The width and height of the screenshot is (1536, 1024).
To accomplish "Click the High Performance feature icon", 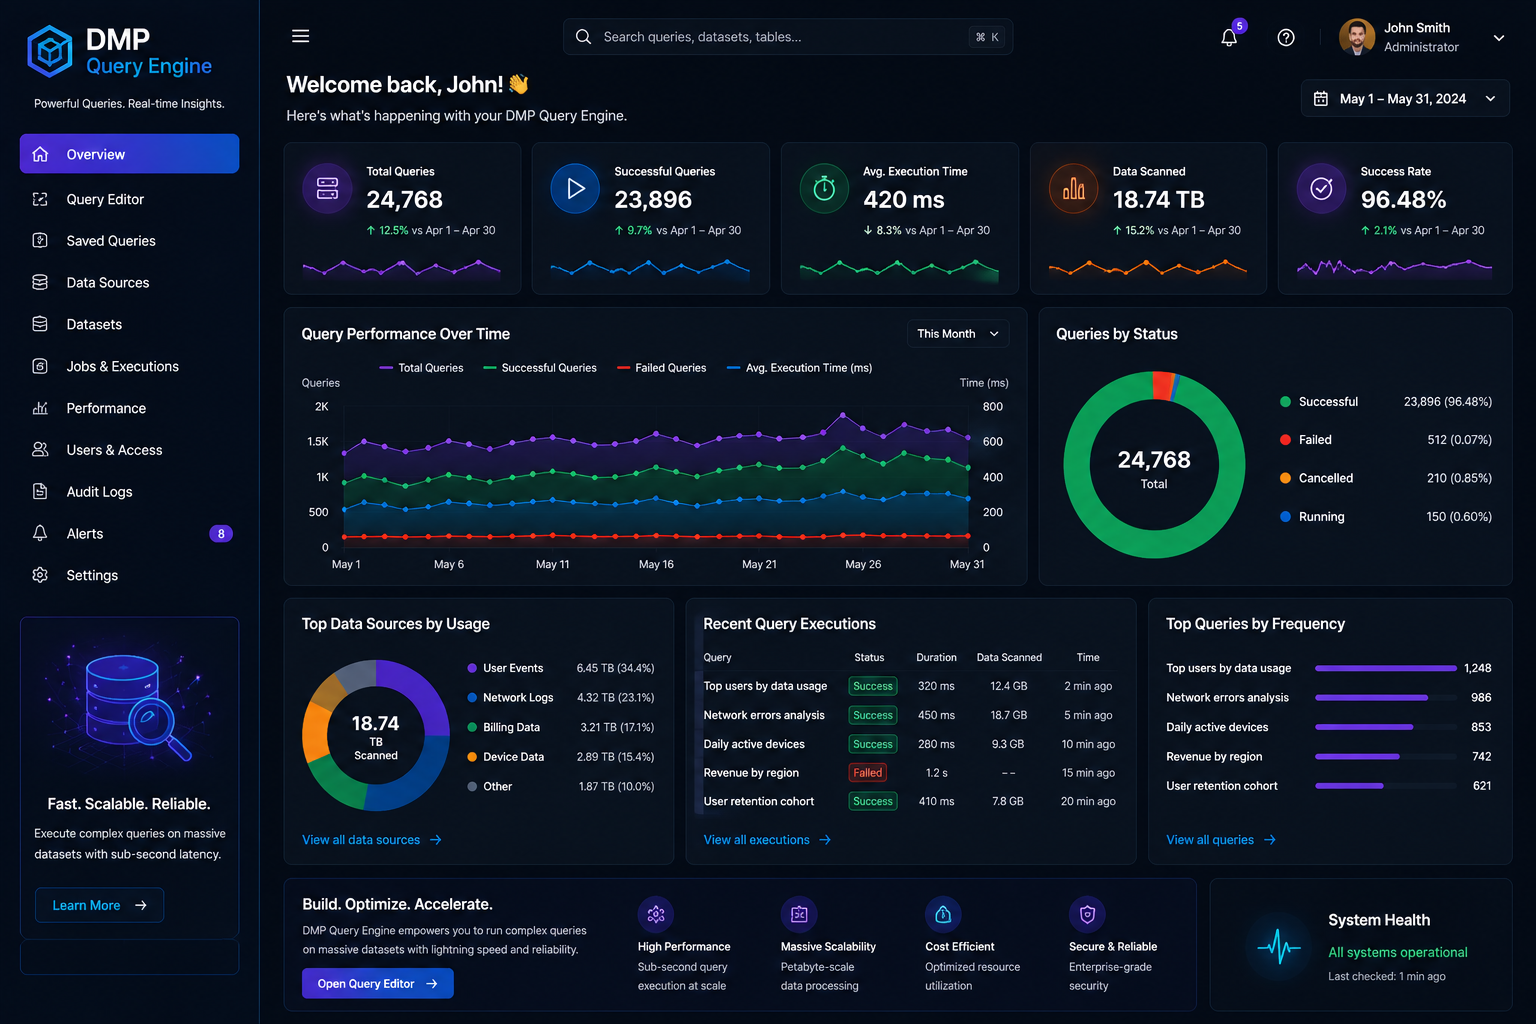I will coord(656,914).
